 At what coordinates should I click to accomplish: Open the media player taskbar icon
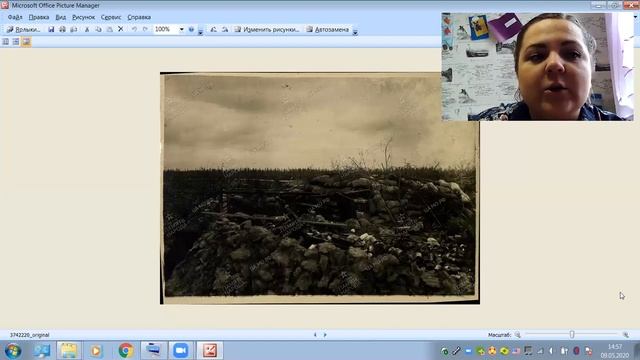tap(96, 351)
